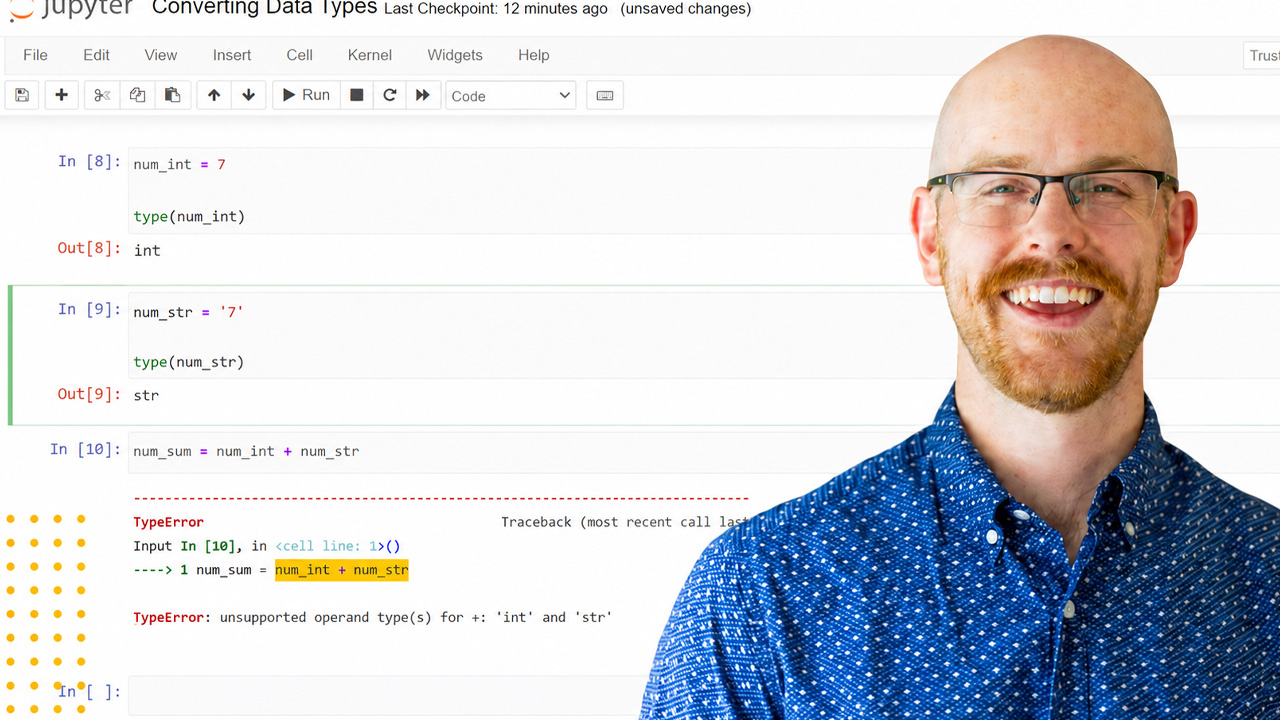Select the In [9] prompt label
Image resolution: width=1280 pixels, height=720 pixels.
tap(89, 310)
